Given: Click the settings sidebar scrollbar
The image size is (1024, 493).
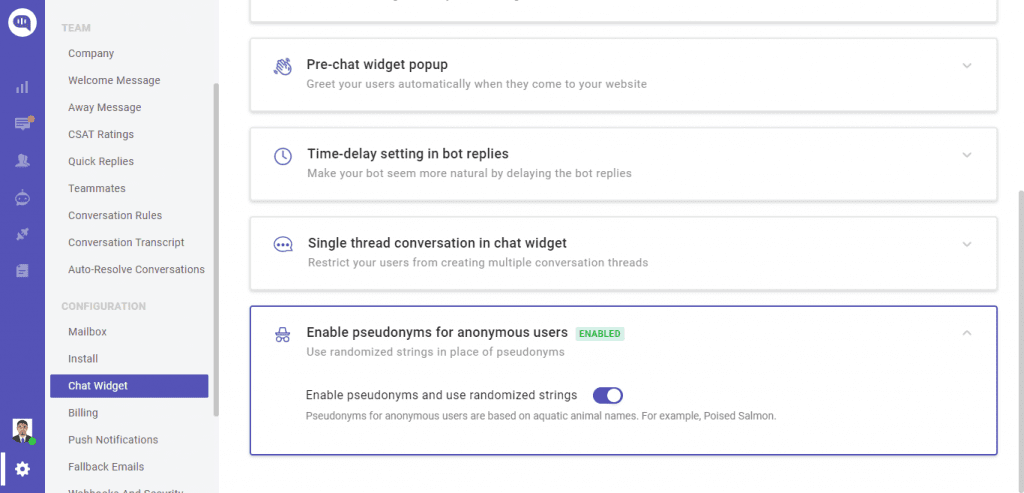Looking at the screenshot, I should pos(216,249).
